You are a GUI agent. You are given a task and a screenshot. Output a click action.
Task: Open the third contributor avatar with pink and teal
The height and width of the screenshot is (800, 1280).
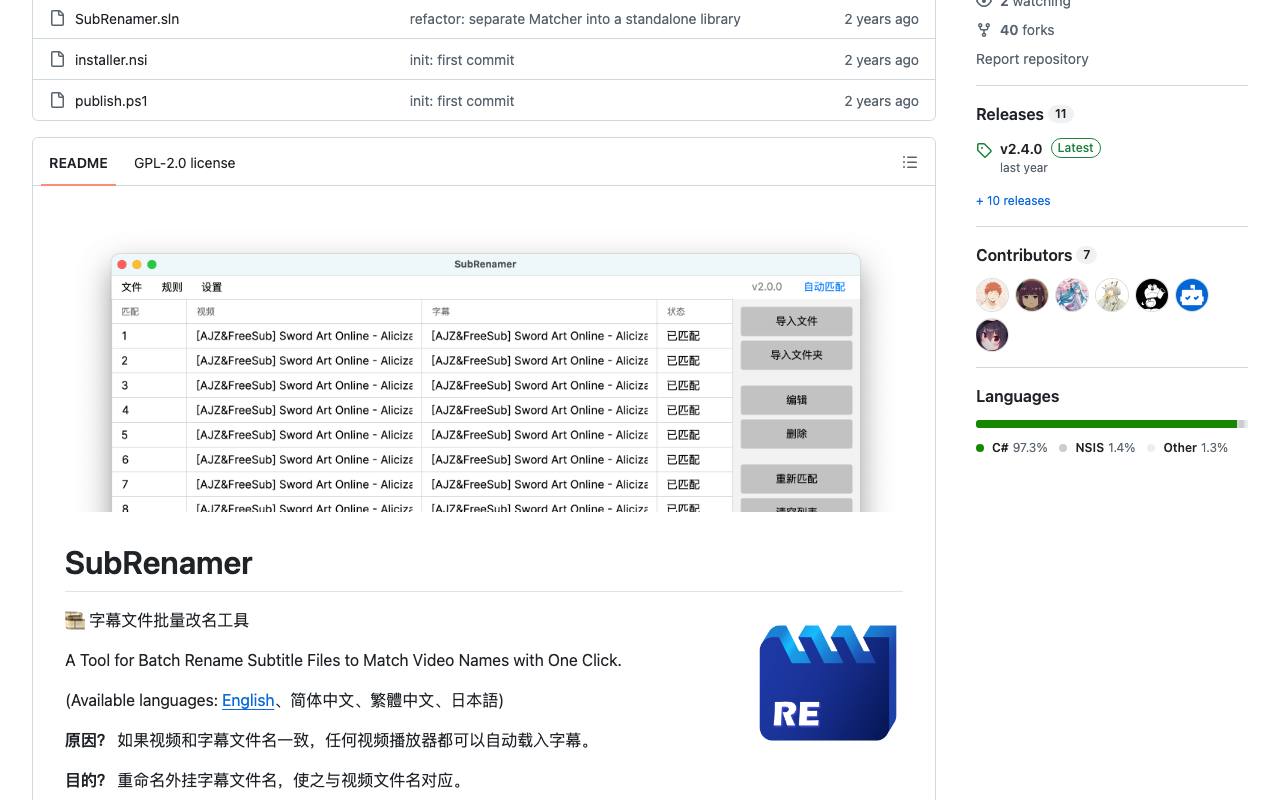point(1072,295)
